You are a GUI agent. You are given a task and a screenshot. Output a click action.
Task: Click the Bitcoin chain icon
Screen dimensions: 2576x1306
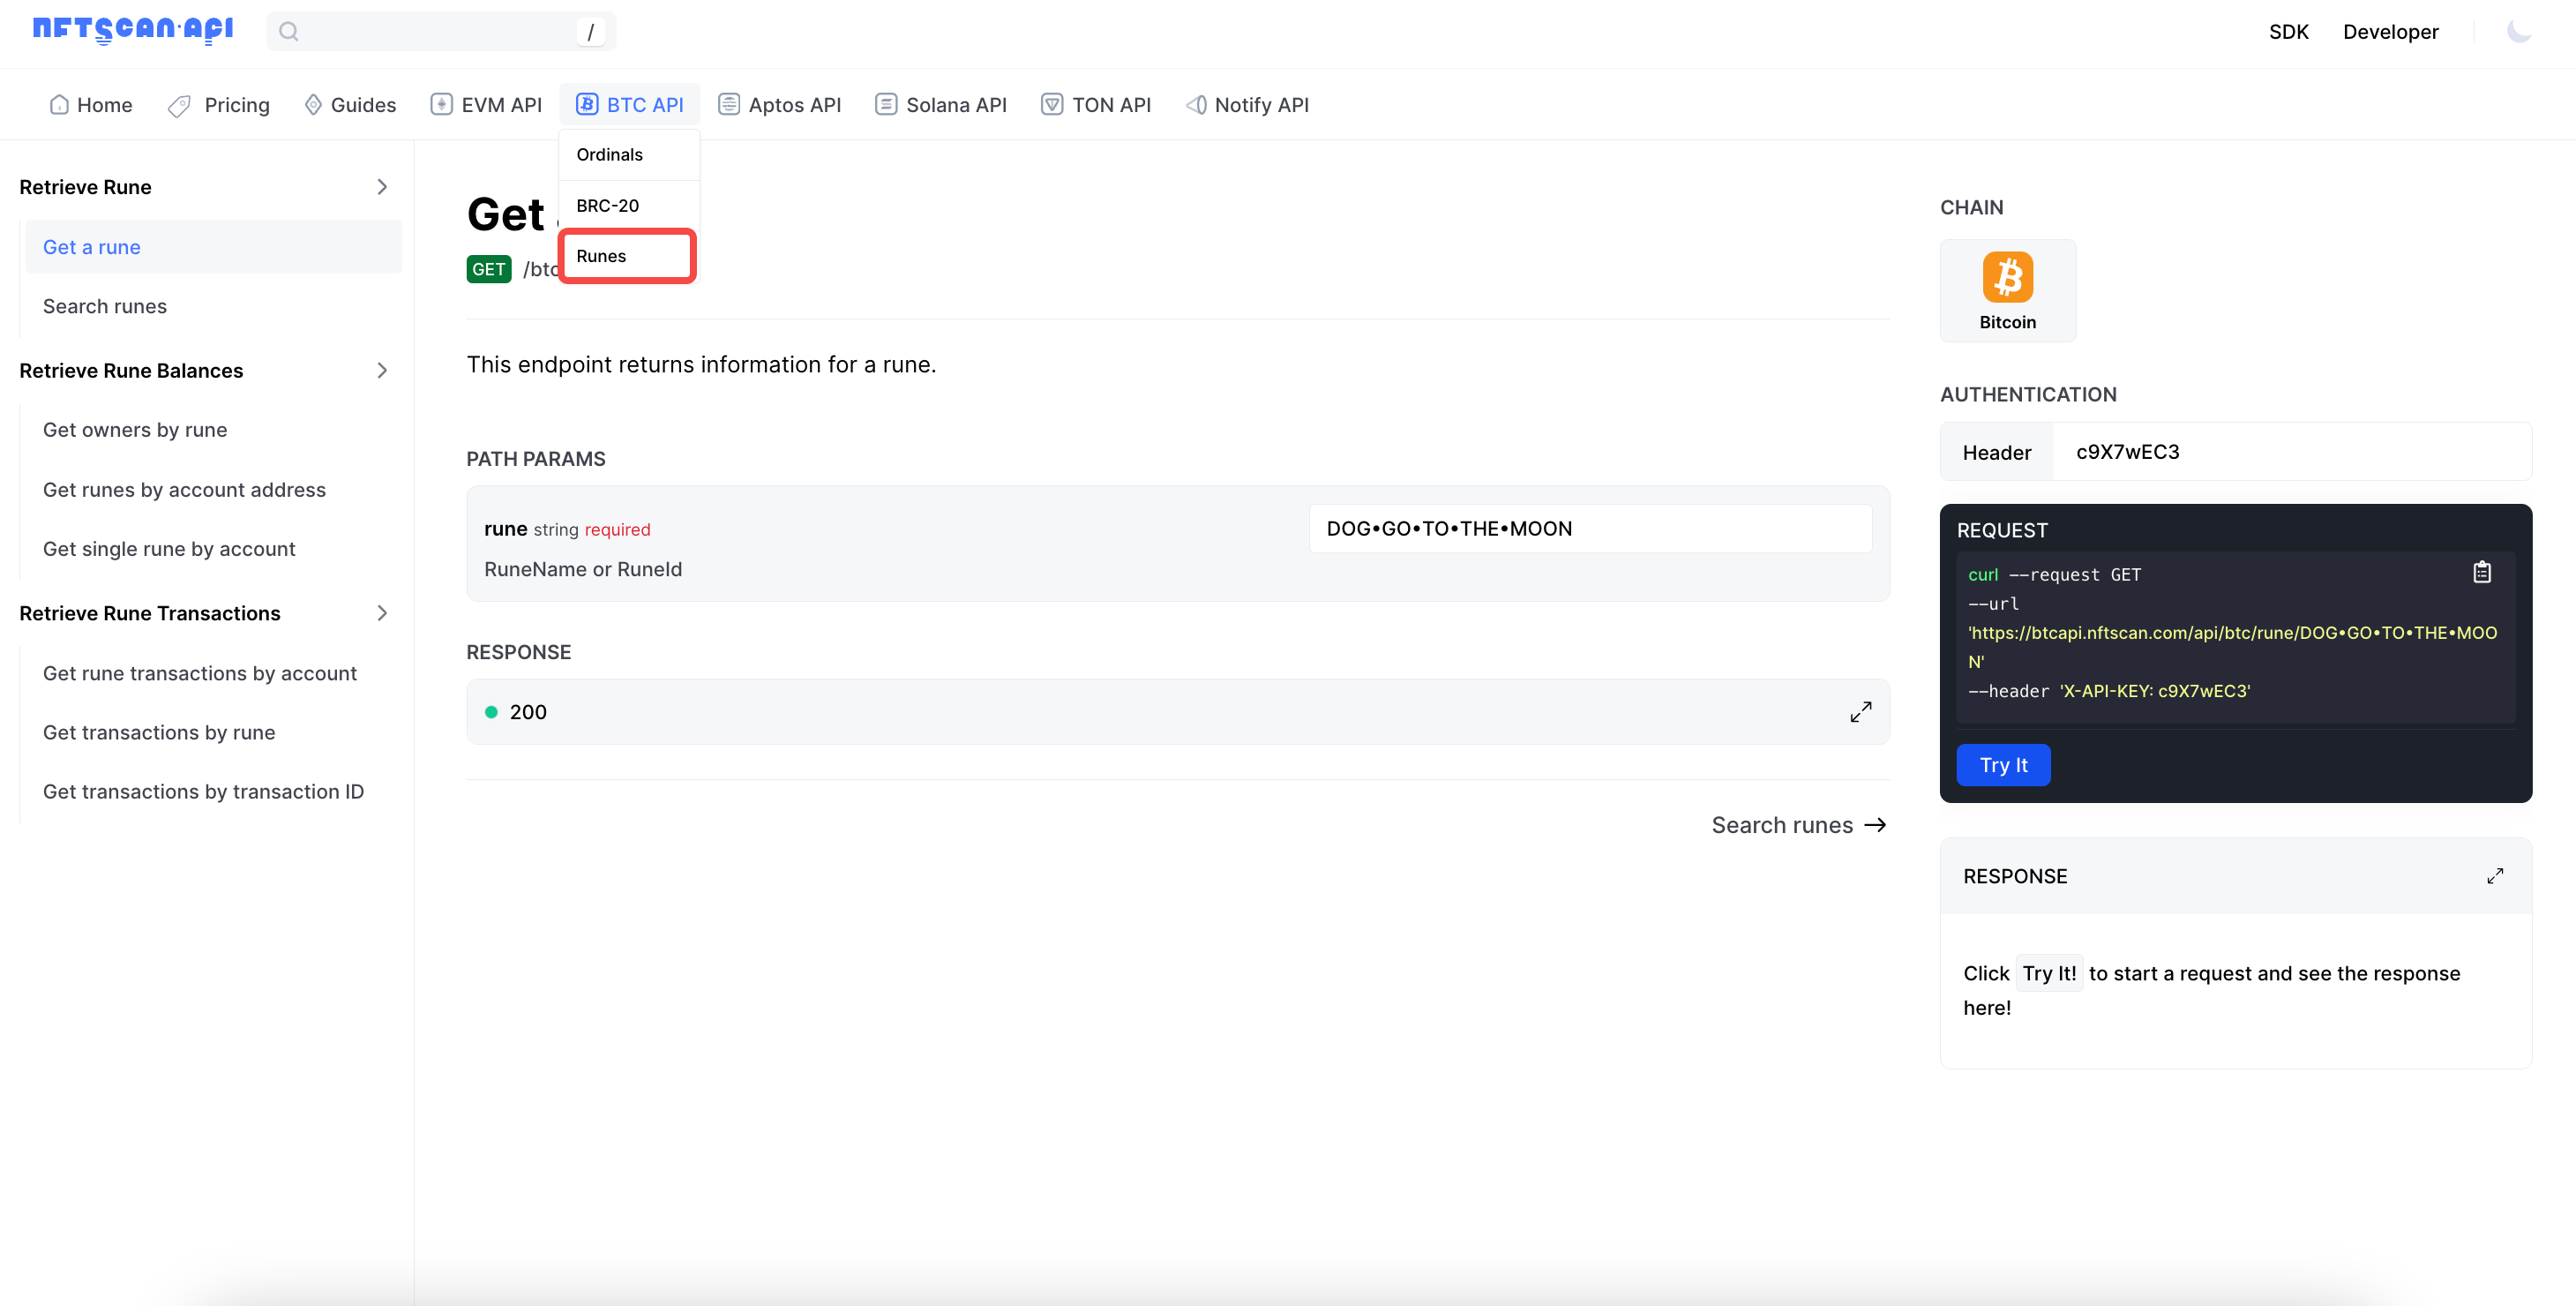pyautogui.click(x=2007, y=277)
